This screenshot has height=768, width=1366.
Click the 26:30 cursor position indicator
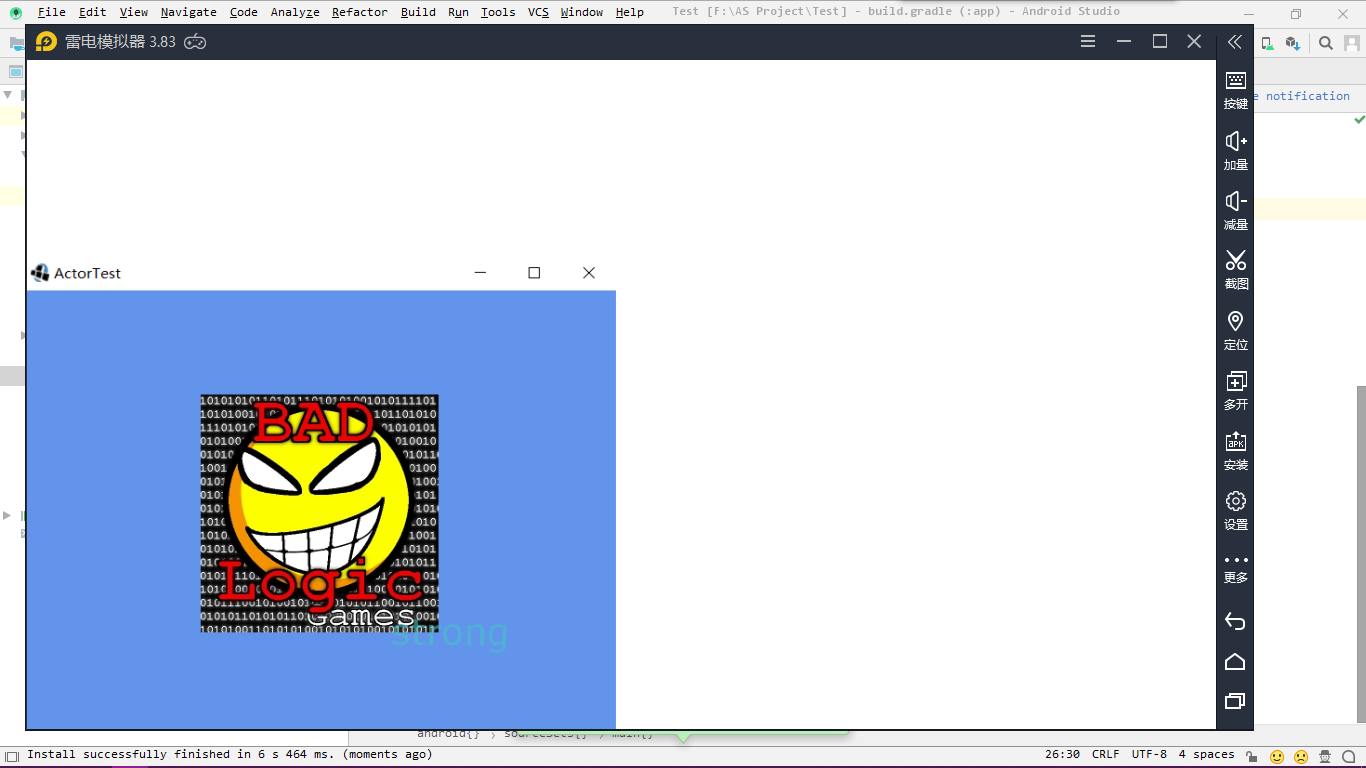point(1062,755)
